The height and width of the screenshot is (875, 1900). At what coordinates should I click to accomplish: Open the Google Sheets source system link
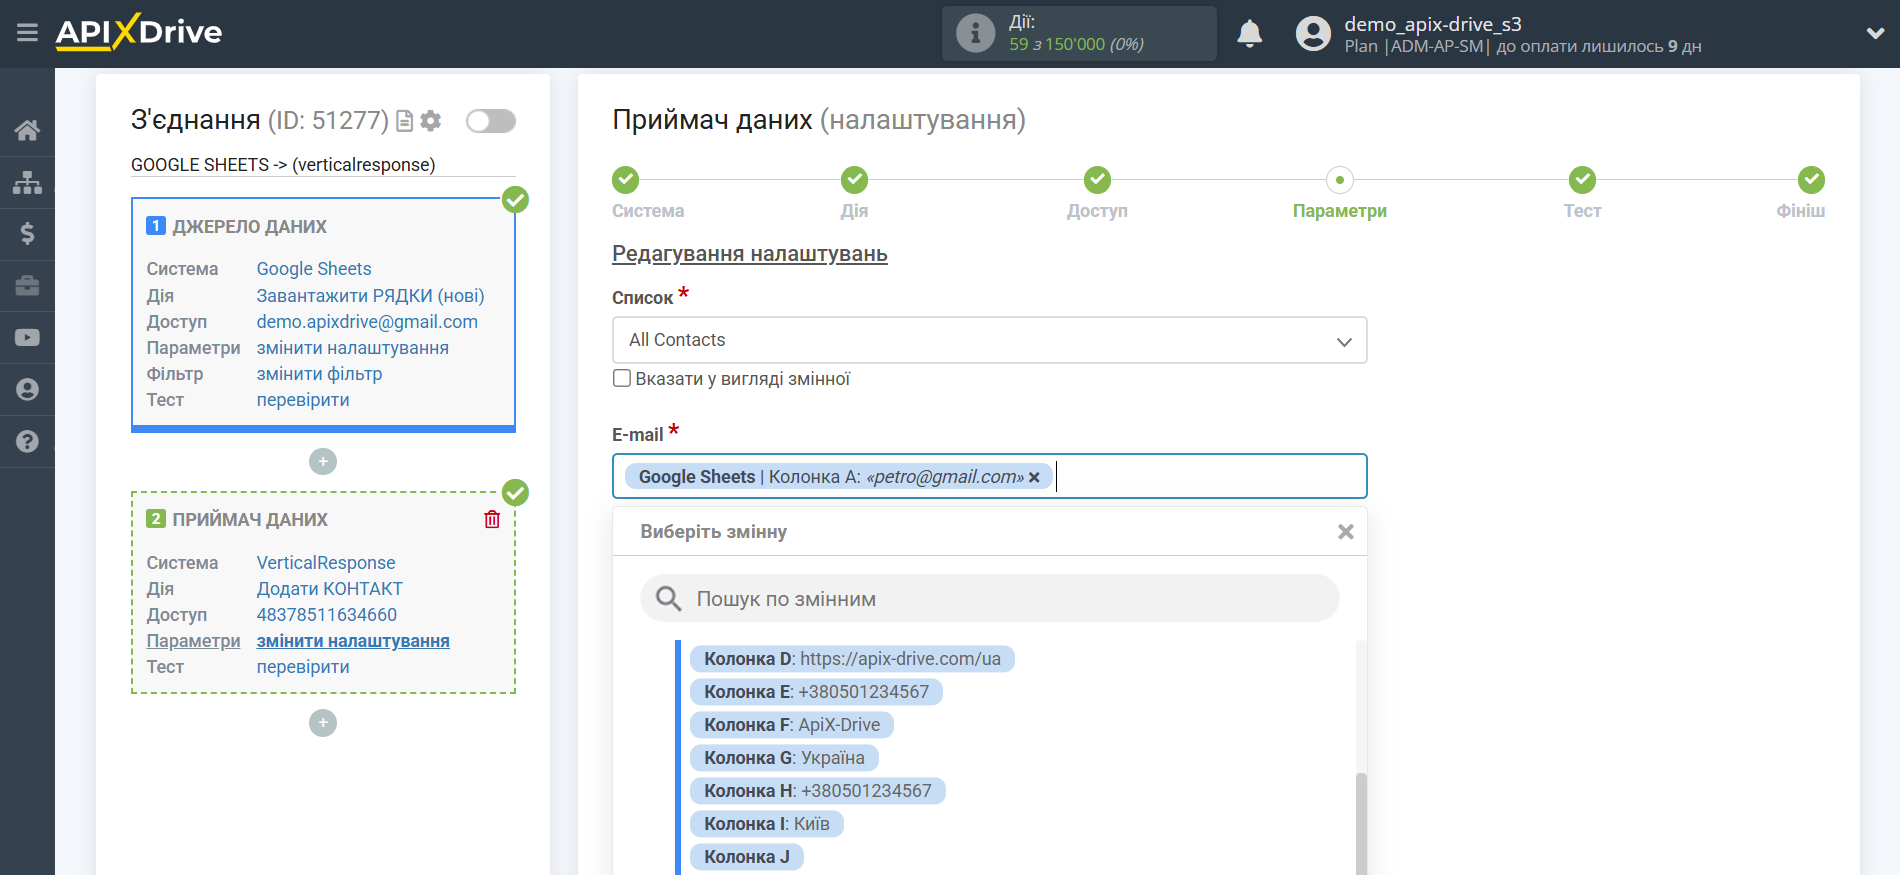pyautogui.click(x=314, y=269)
